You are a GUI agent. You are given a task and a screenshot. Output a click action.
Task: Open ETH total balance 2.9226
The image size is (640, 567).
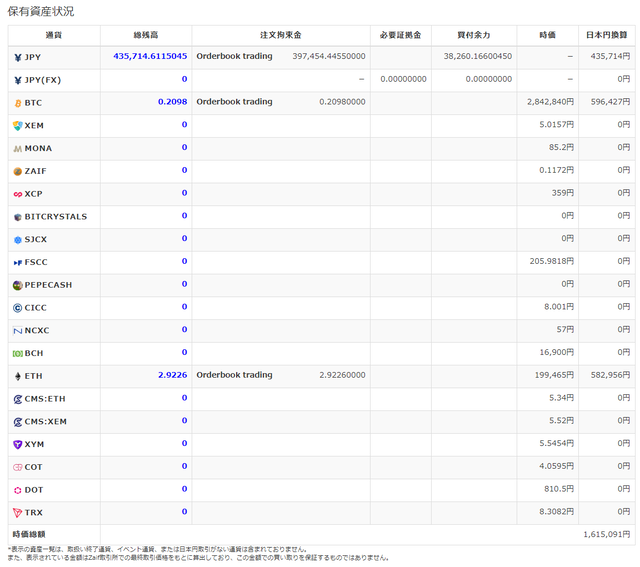[x=173, y=375]
